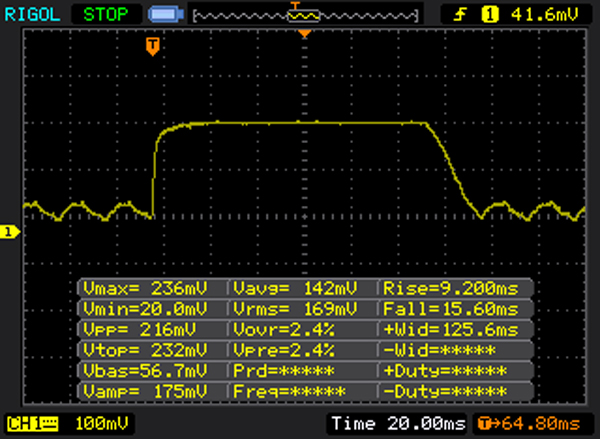Image resolution: width=600 pixels, height=439 pixels.
Task: Click the CH1 DC coupling indicator
Action: pyautogui.click(x=33, y=424)
